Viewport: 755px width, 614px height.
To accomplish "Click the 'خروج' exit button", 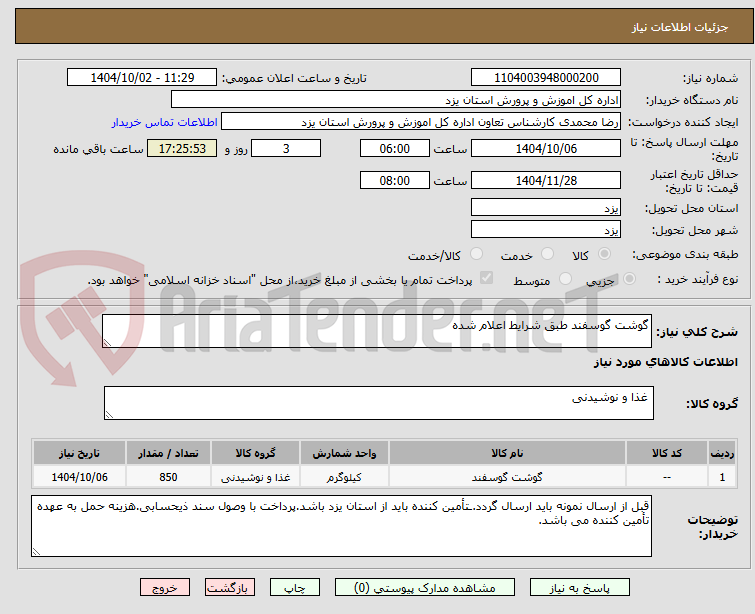I will point(165,588).
